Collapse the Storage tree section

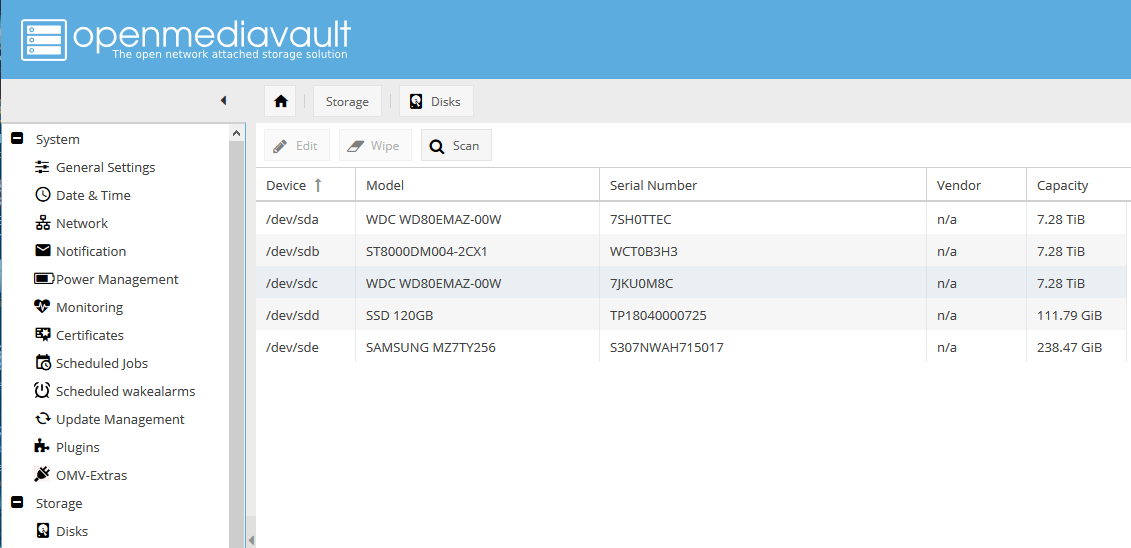[x=17, y=503]
